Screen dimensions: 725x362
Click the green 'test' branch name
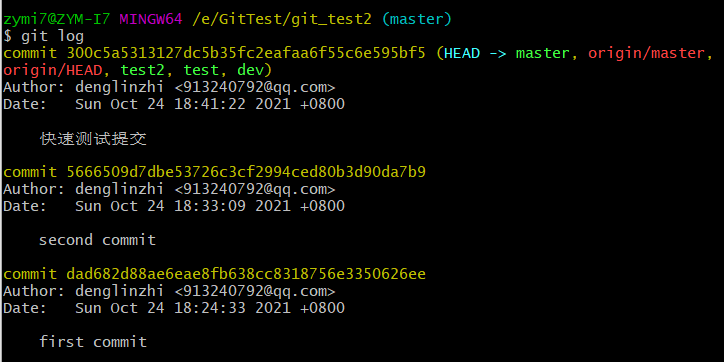201,70
